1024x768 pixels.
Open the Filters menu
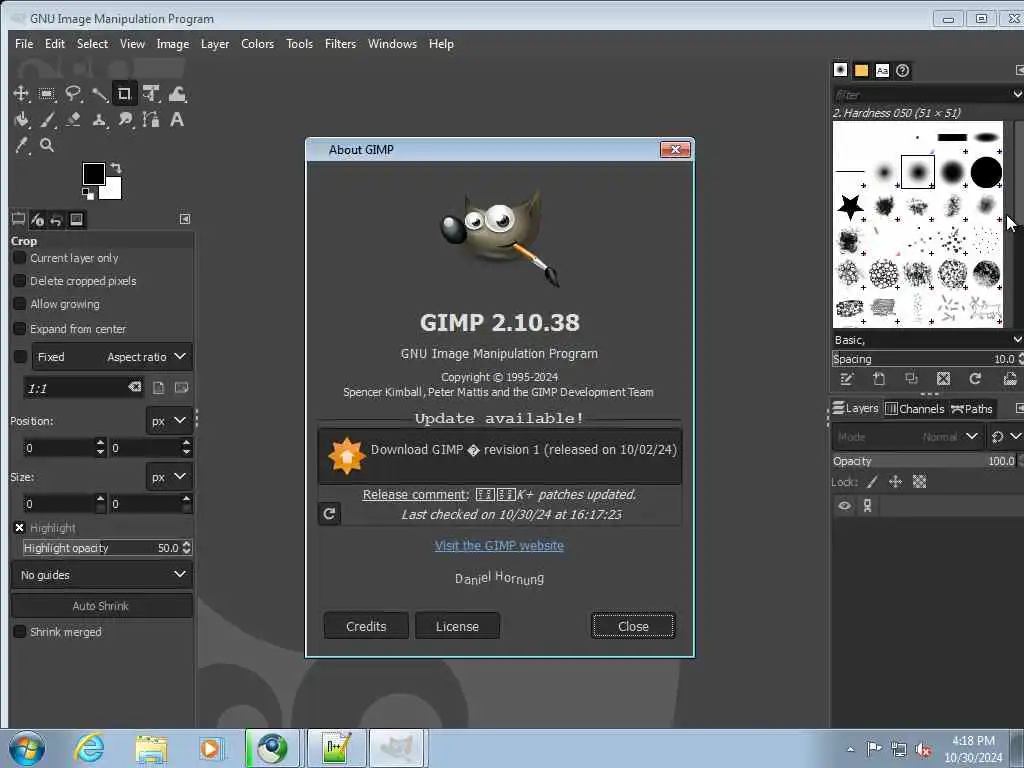(340, 44)
